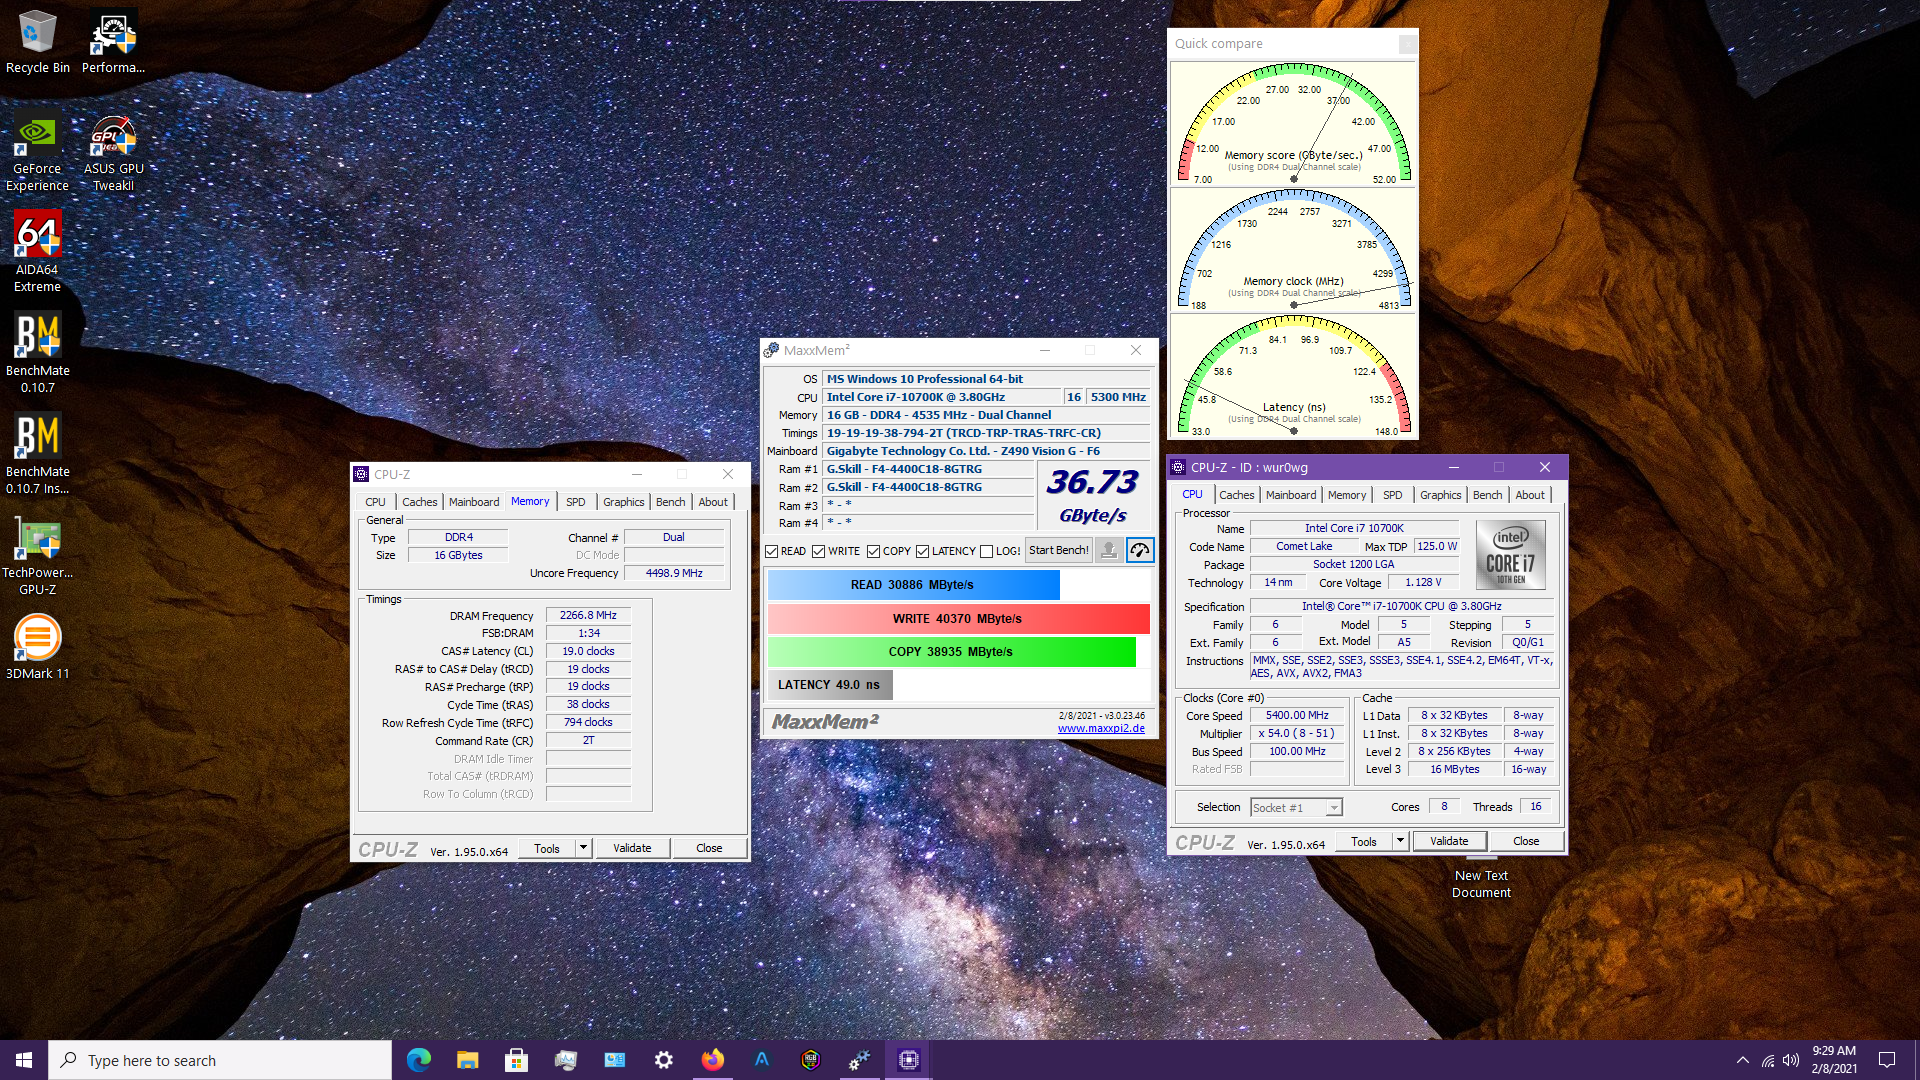Screen dimensions: 1920x1080
Task: Open the SPD tab in left CPU-Z
Action: (575, 502)
